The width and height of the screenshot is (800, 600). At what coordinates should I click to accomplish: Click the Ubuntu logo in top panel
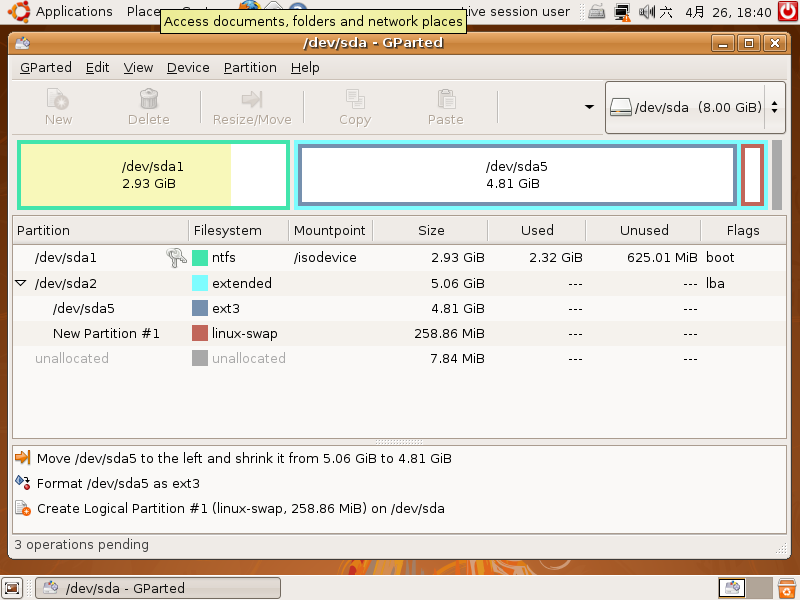[19, 11]
